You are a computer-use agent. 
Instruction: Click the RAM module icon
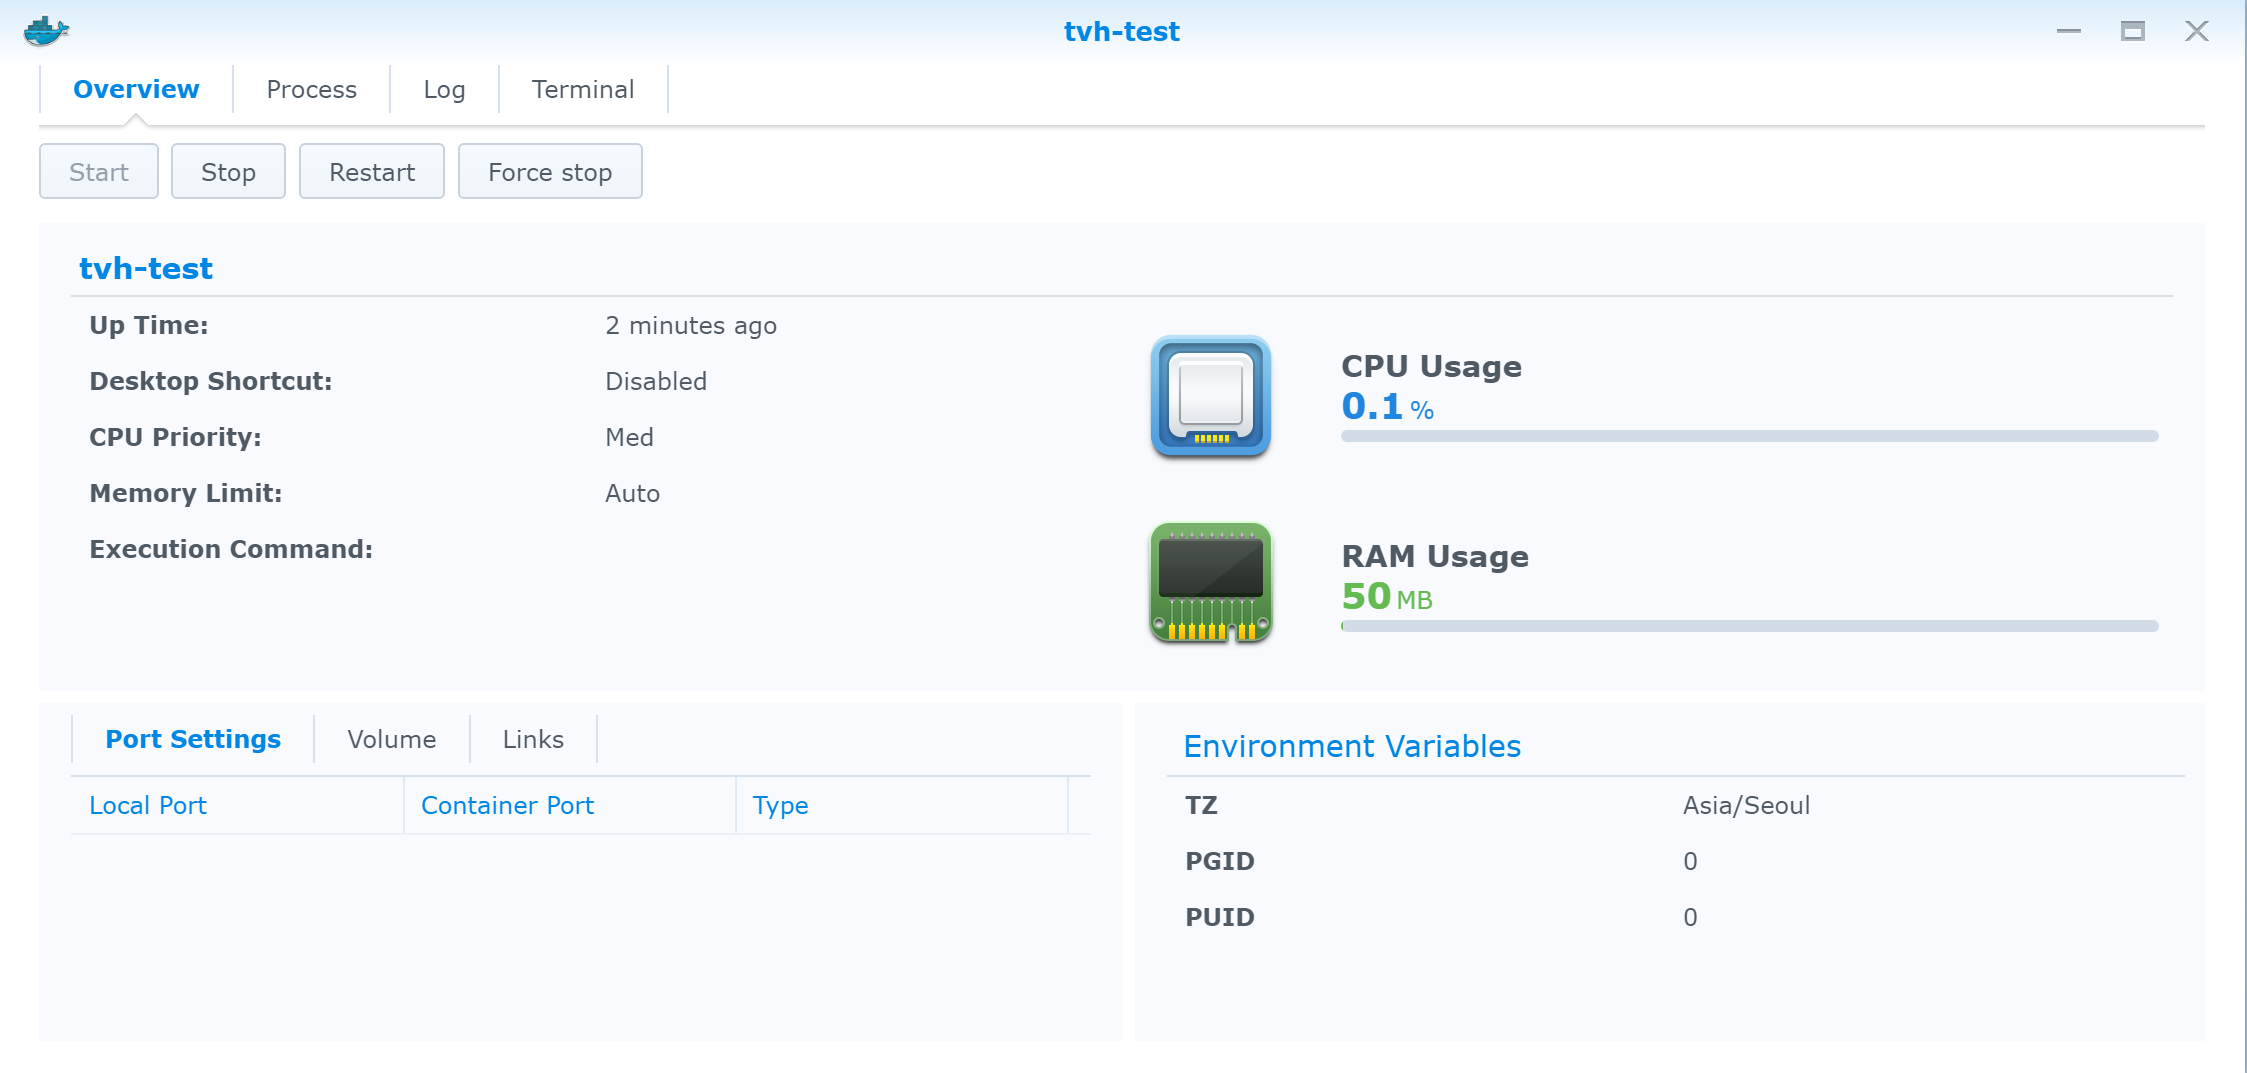point(1210,582)
